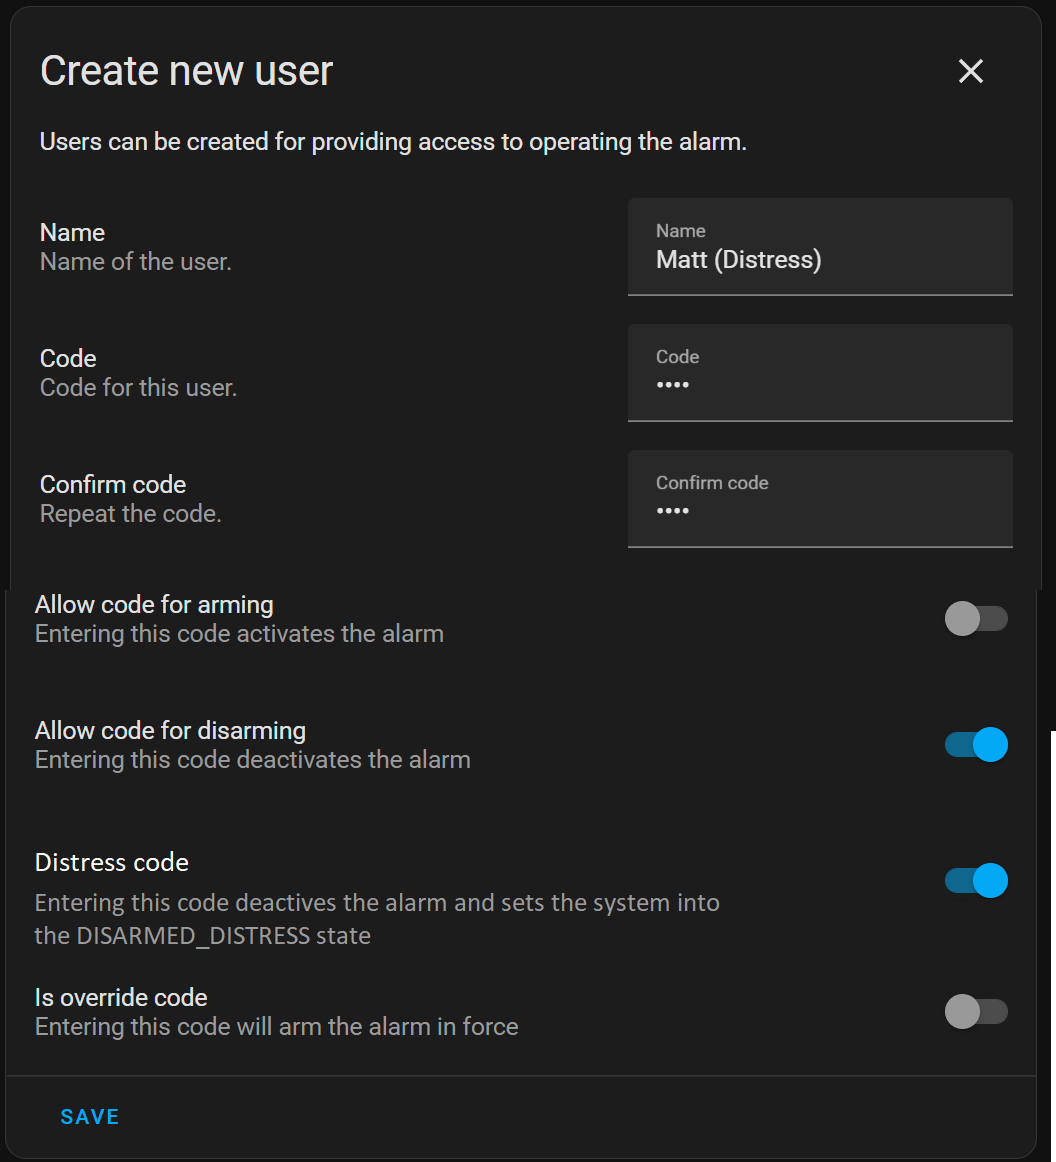Disable the Allow code for disarming toggle
This screenshot has height=1162, width=1056.
pyautogui.click(x=976, y=744)
